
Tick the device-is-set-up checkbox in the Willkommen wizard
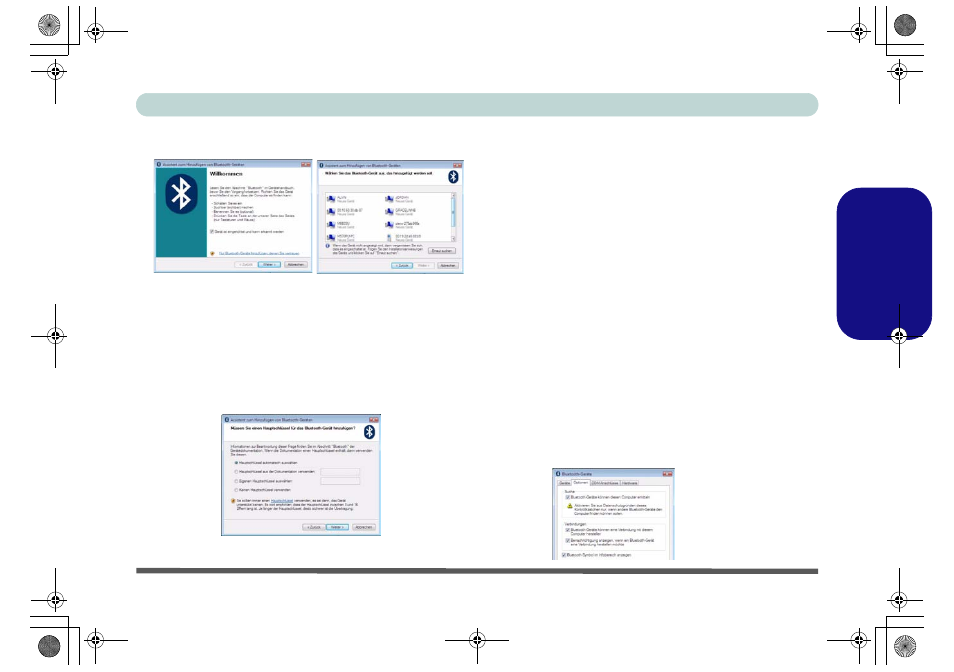point(212,232)
